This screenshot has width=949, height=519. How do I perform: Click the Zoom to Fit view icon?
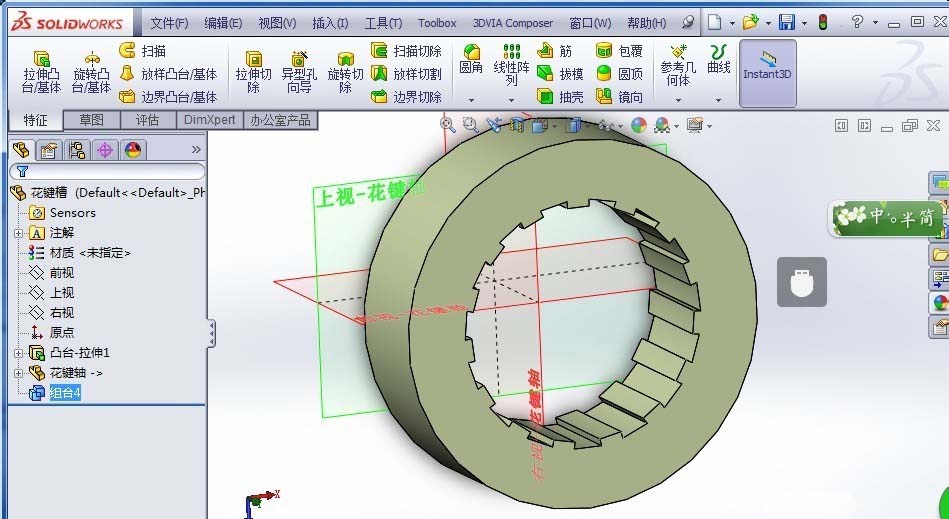click(x=447, y=125)
